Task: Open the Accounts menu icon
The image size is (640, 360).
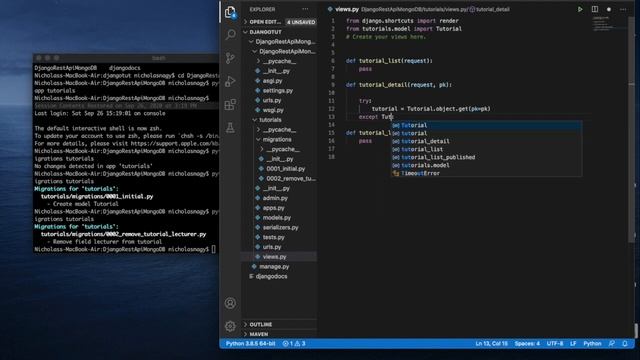Action: [x=230, y=303]
